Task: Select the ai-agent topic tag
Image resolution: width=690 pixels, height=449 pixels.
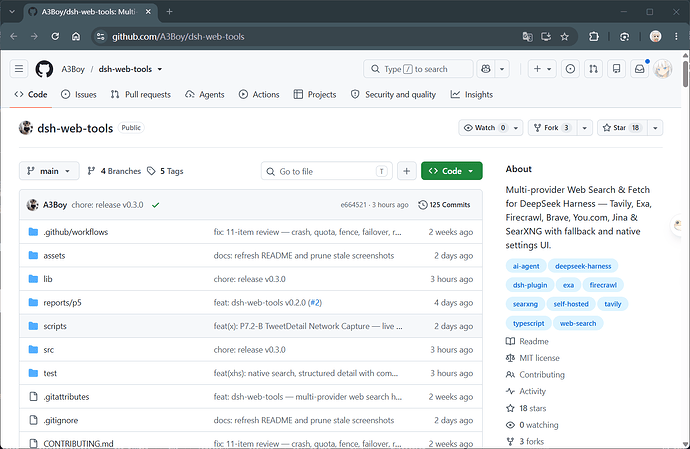Action: [526, 266]
